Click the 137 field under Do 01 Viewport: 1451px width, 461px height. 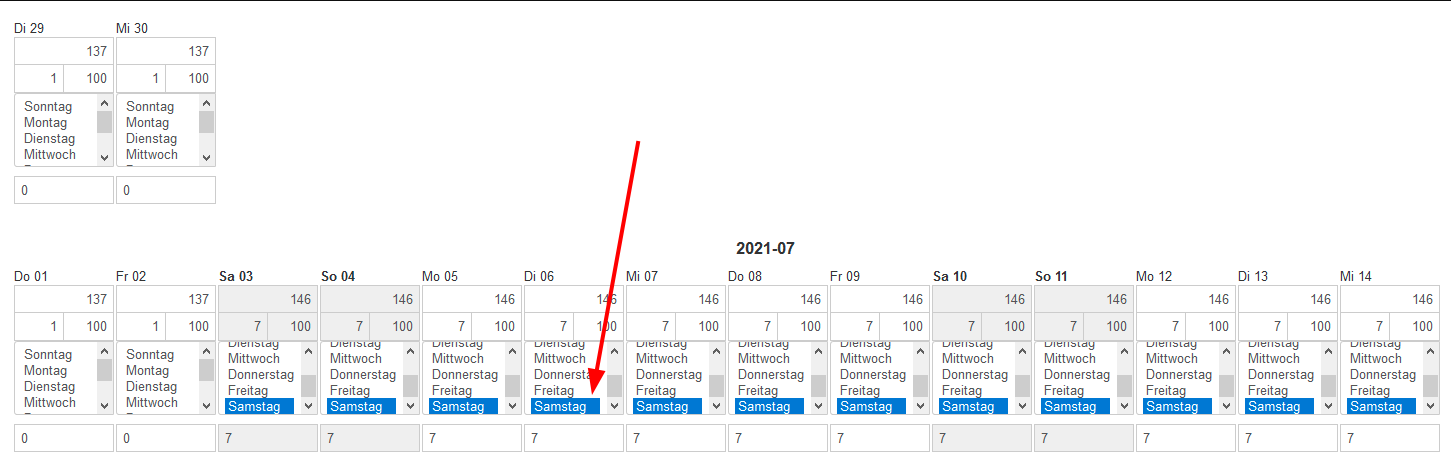[64, 299]
